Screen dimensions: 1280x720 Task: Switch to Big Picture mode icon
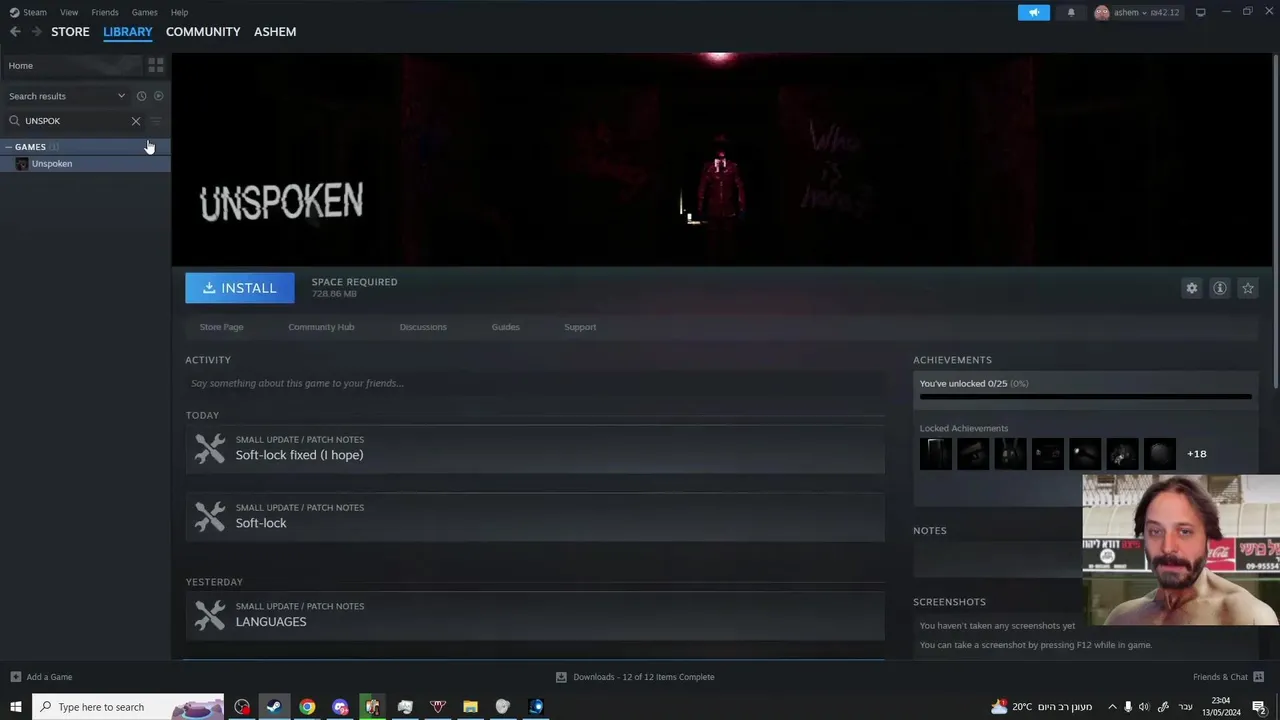pyautogui.click(x=1200, y=12)
